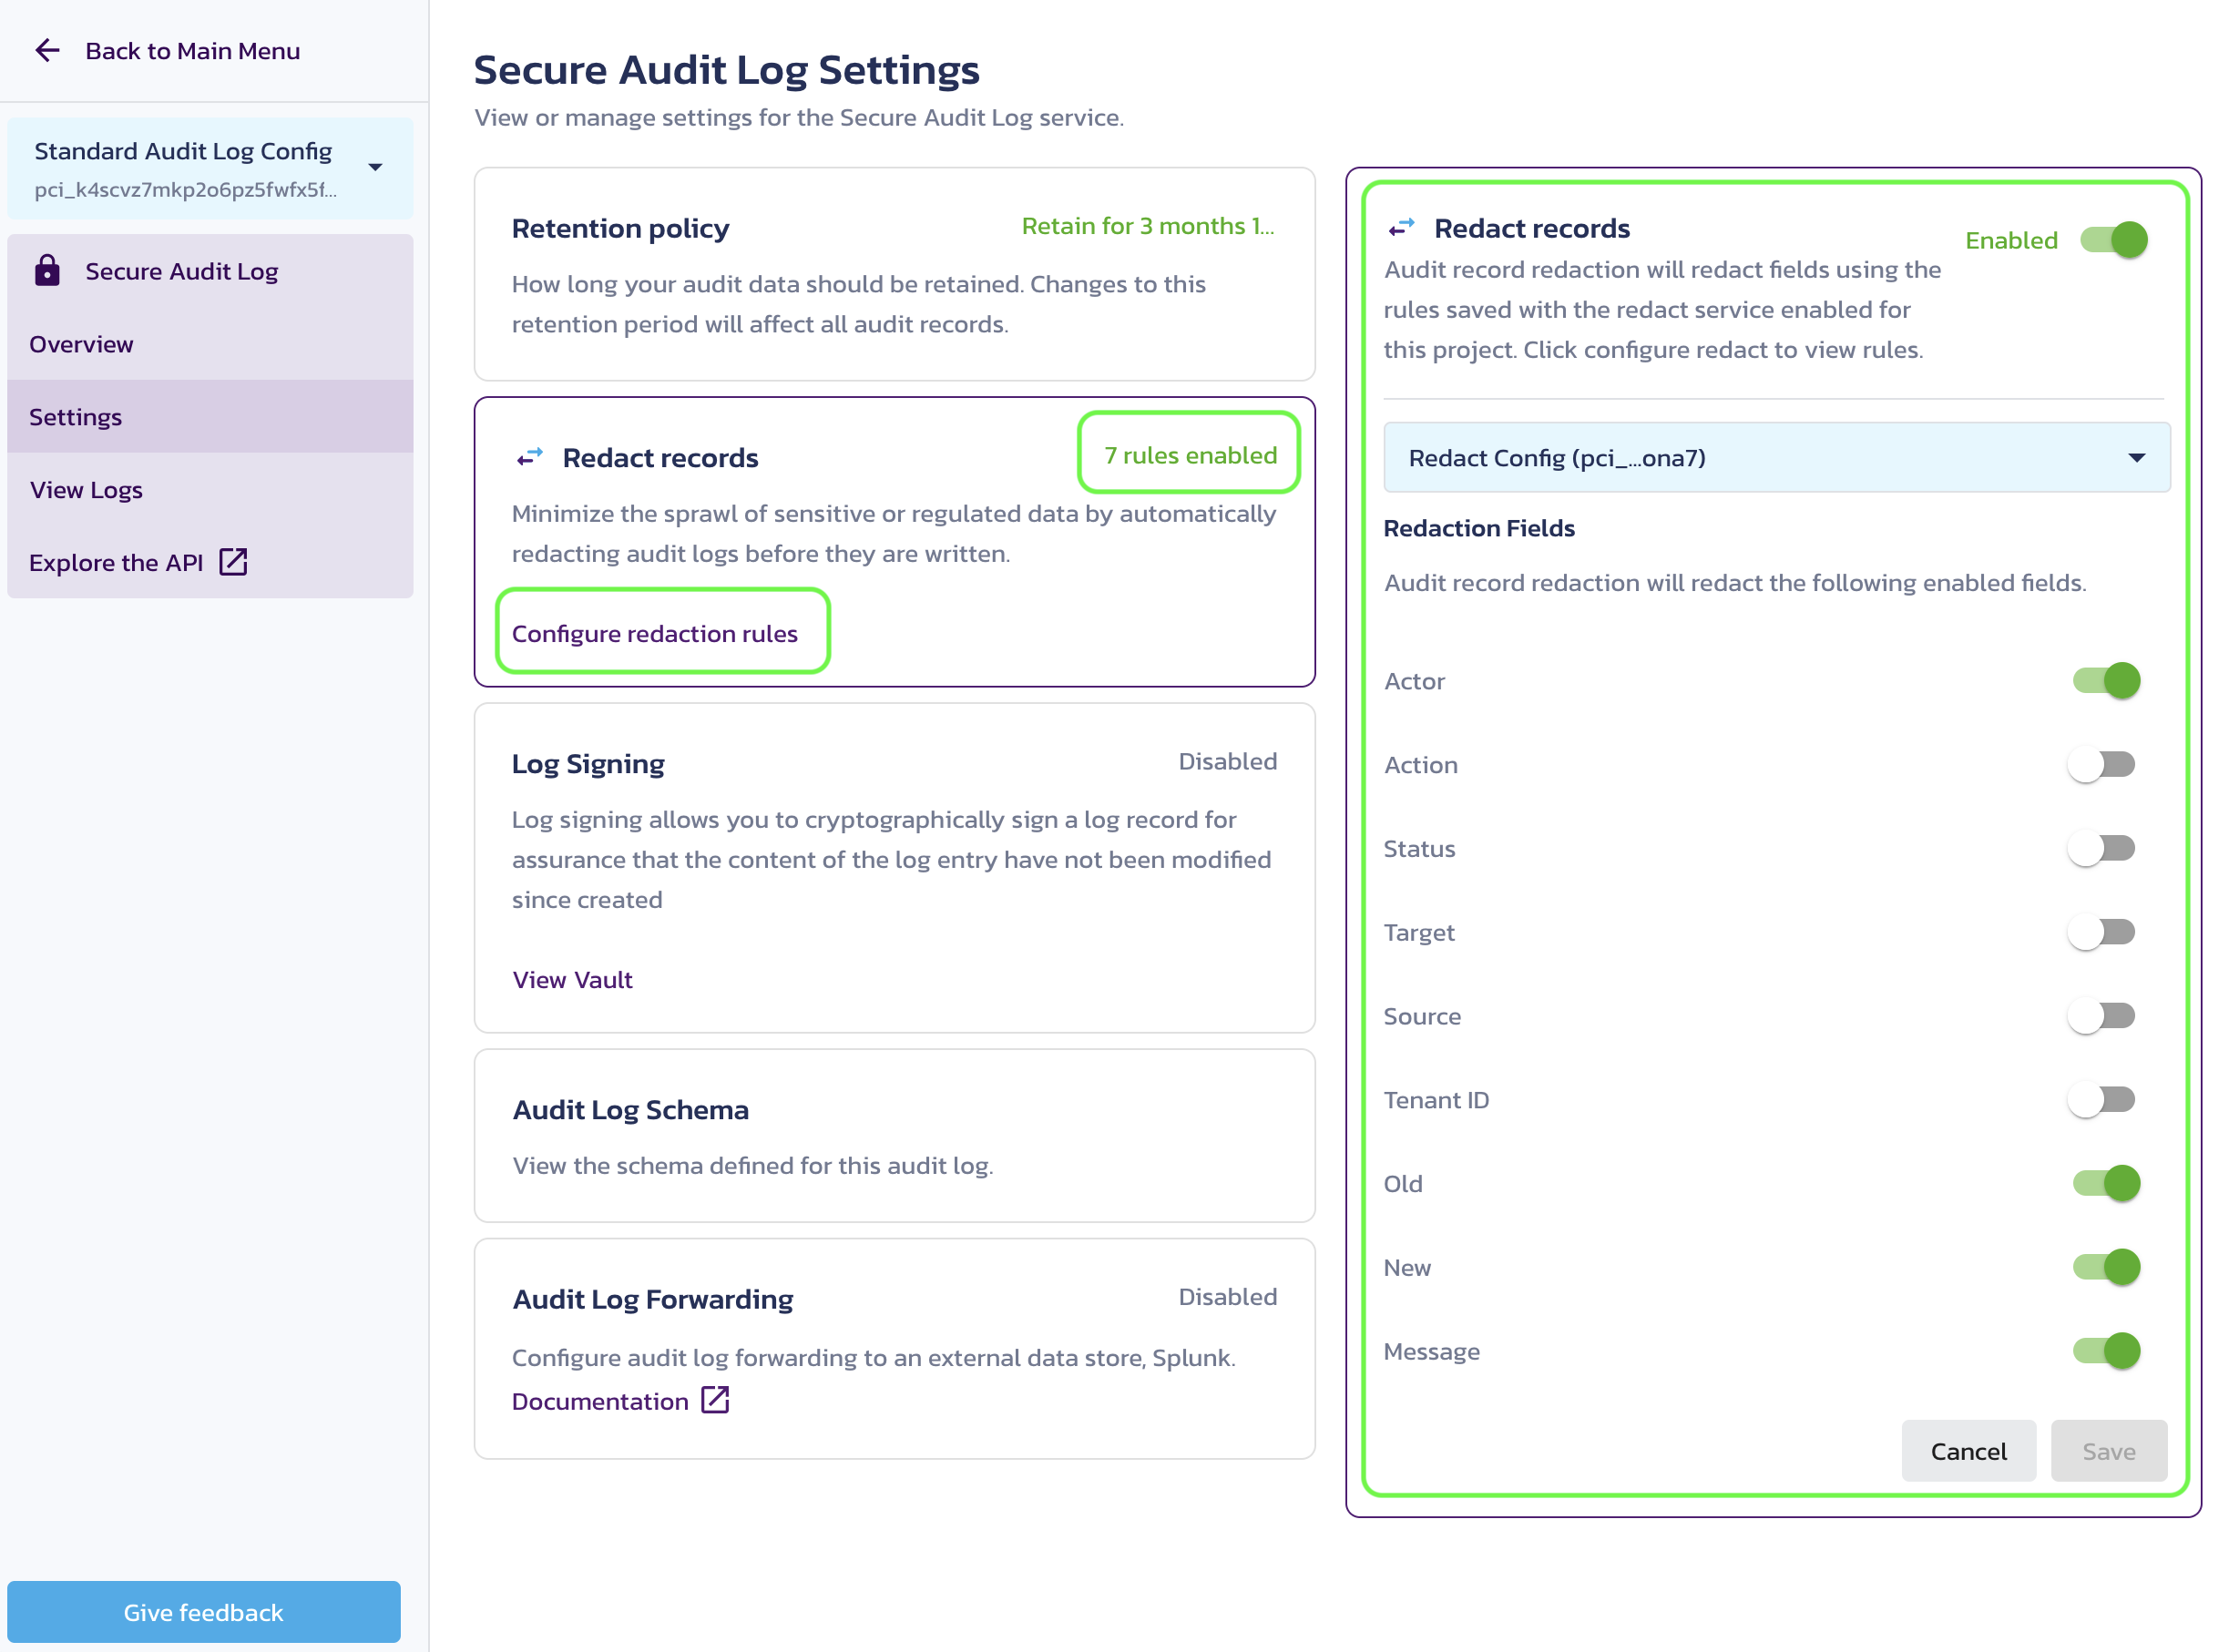Click the View Vault link
This screenshot has width=2239, height=1652.
point(572,978)
